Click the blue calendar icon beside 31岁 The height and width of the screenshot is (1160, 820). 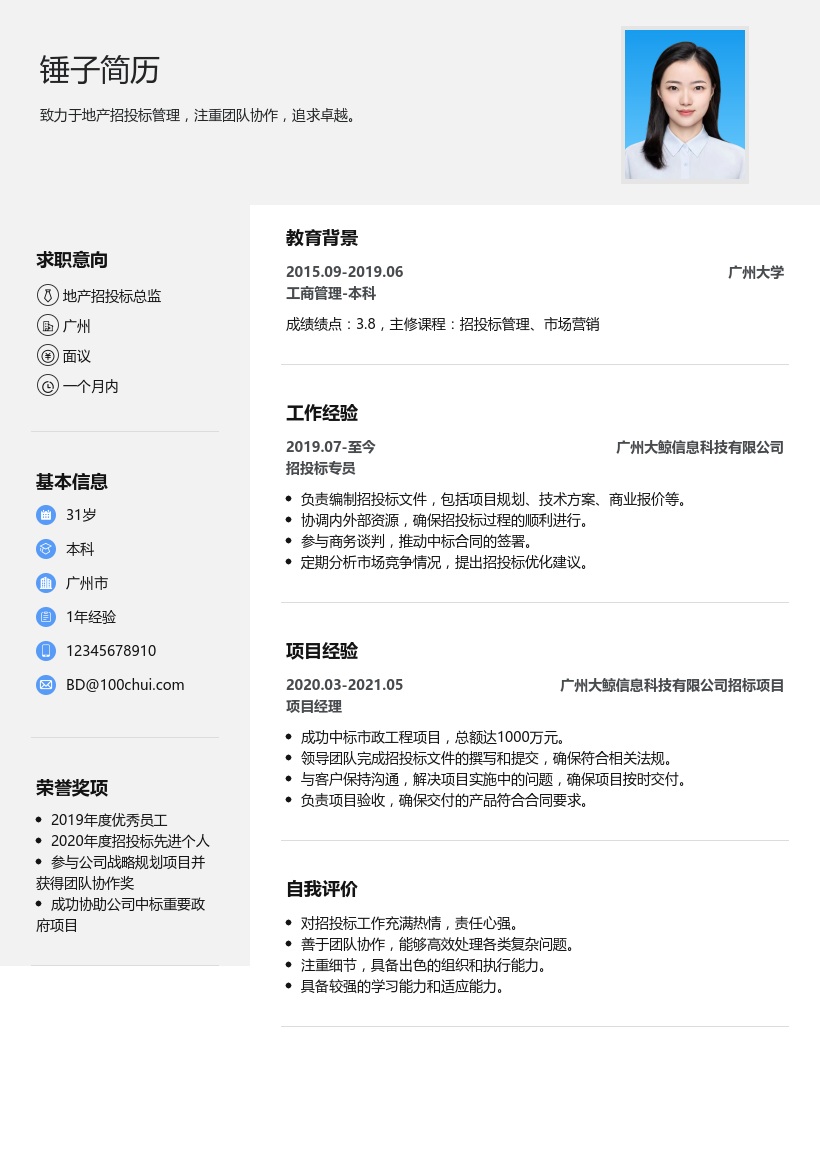46,515
